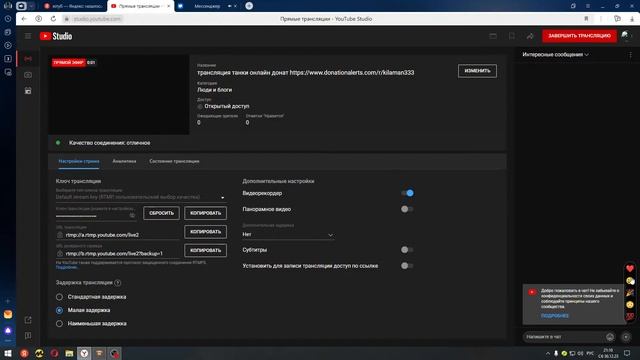Toggle the Видеорекордер switch
Image resolution: width=640 pixels, height=360 pixels.
pyautogui.click(x=407, y=193)
